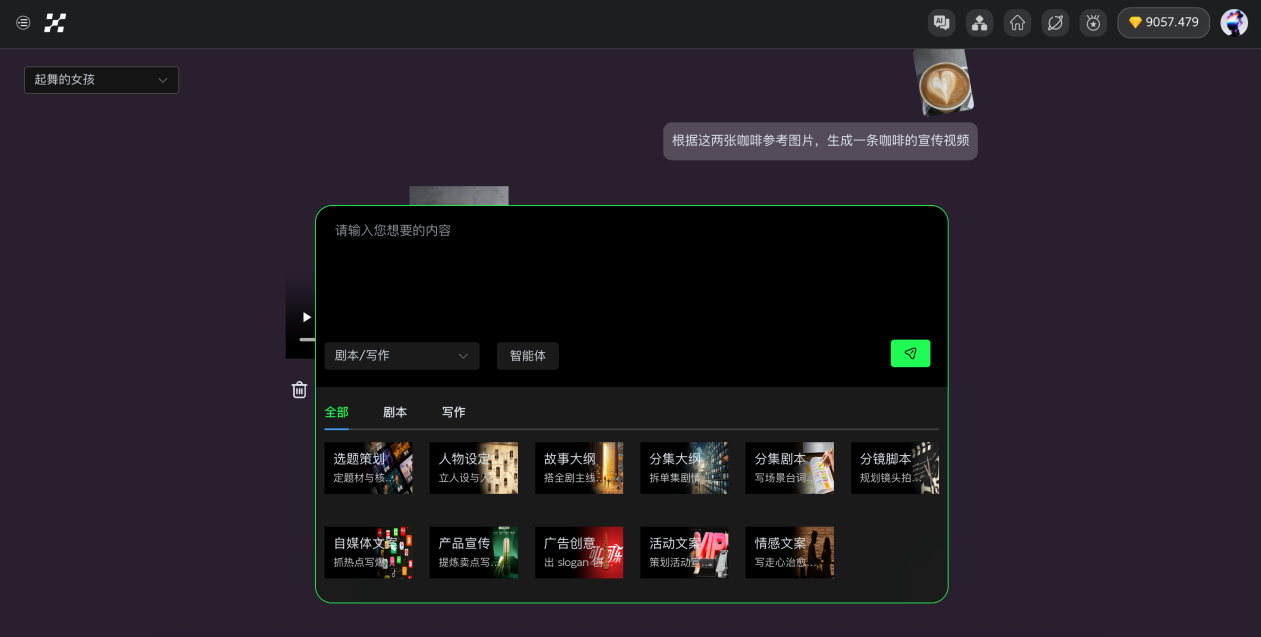Screen dimensions: 1261x637
Task: Open the 剧本/写作 mode dropdown
Action: point(401,356)
